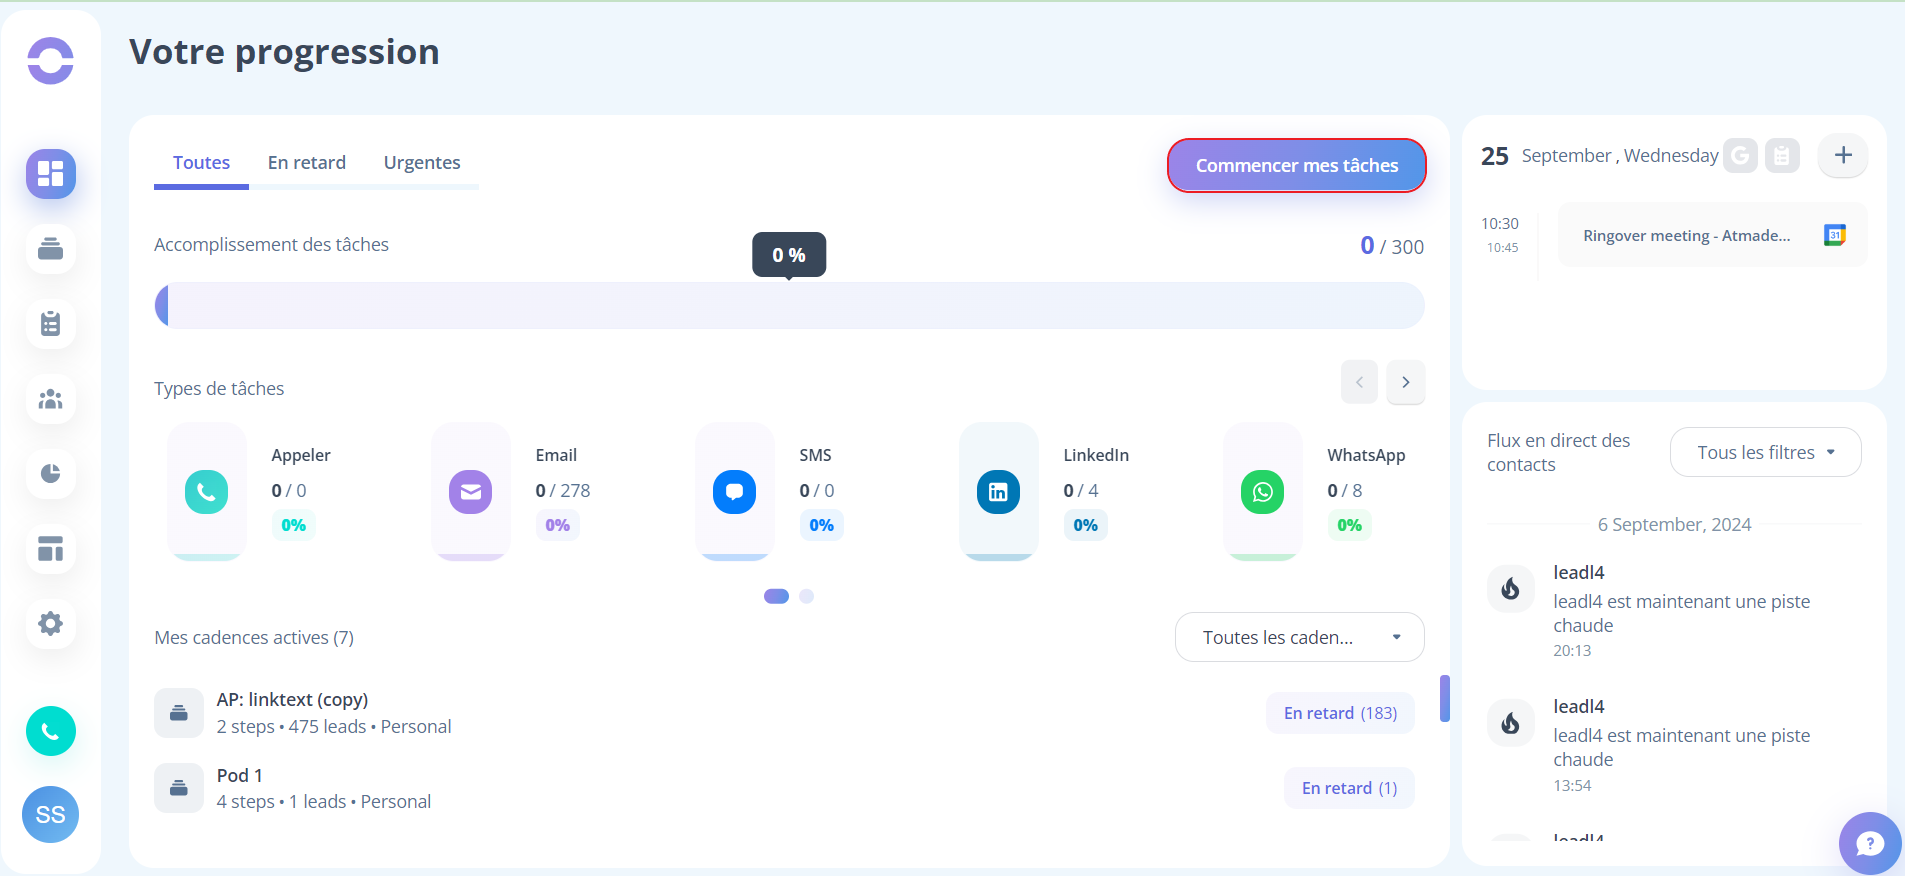Open the leads people icon in sidebar
The height and width of the screenshot is (876, 1905).
click(x=51, y=399)
